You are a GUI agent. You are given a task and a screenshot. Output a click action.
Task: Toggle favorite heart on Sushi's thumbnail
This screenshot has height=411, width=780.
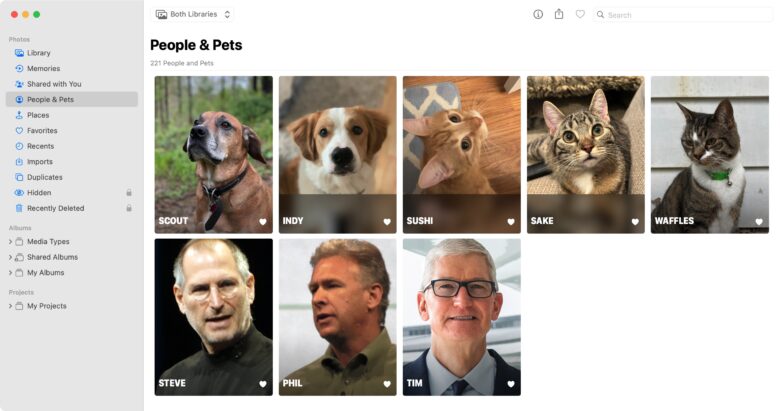point(511,222)
